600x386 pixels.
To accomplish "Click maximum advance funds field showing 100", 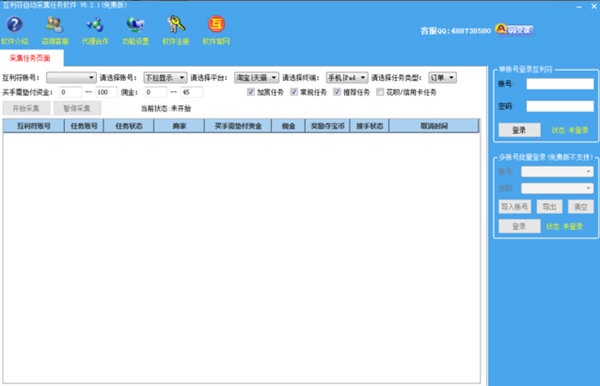I will pyautogui.click(x=106, y=92).
